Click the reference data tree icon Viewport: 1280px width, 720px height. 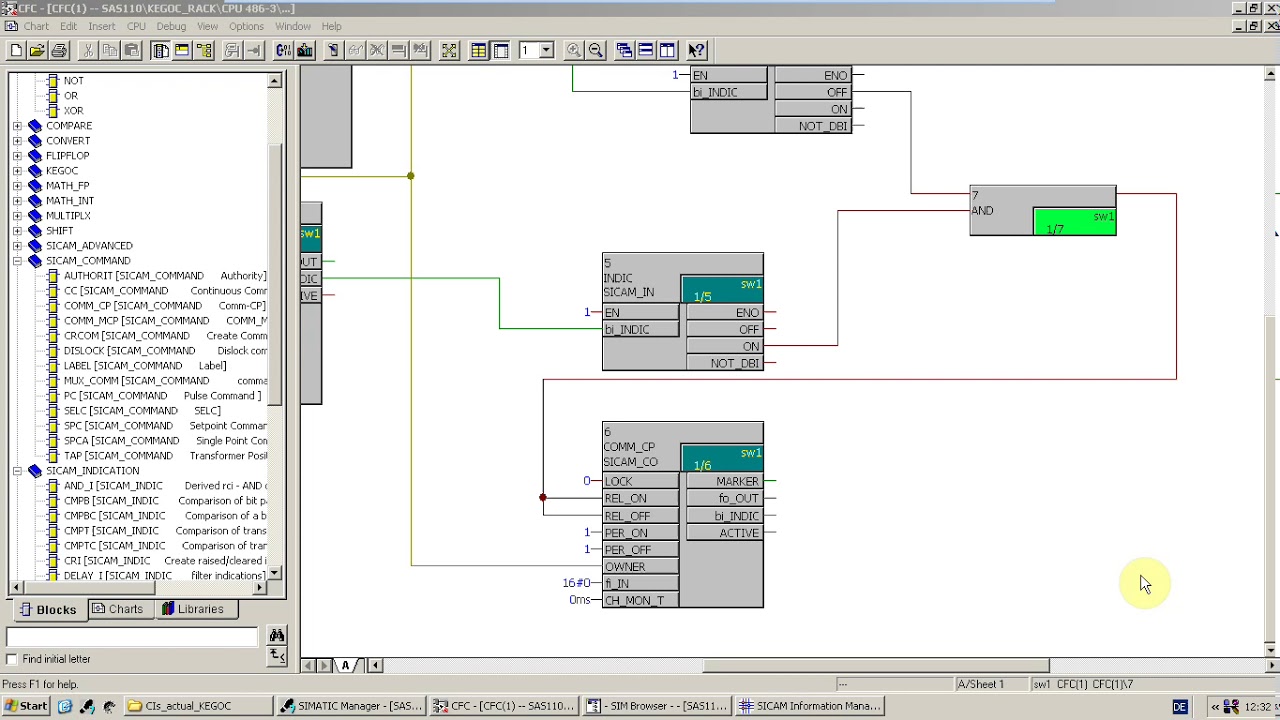(204, 50)
